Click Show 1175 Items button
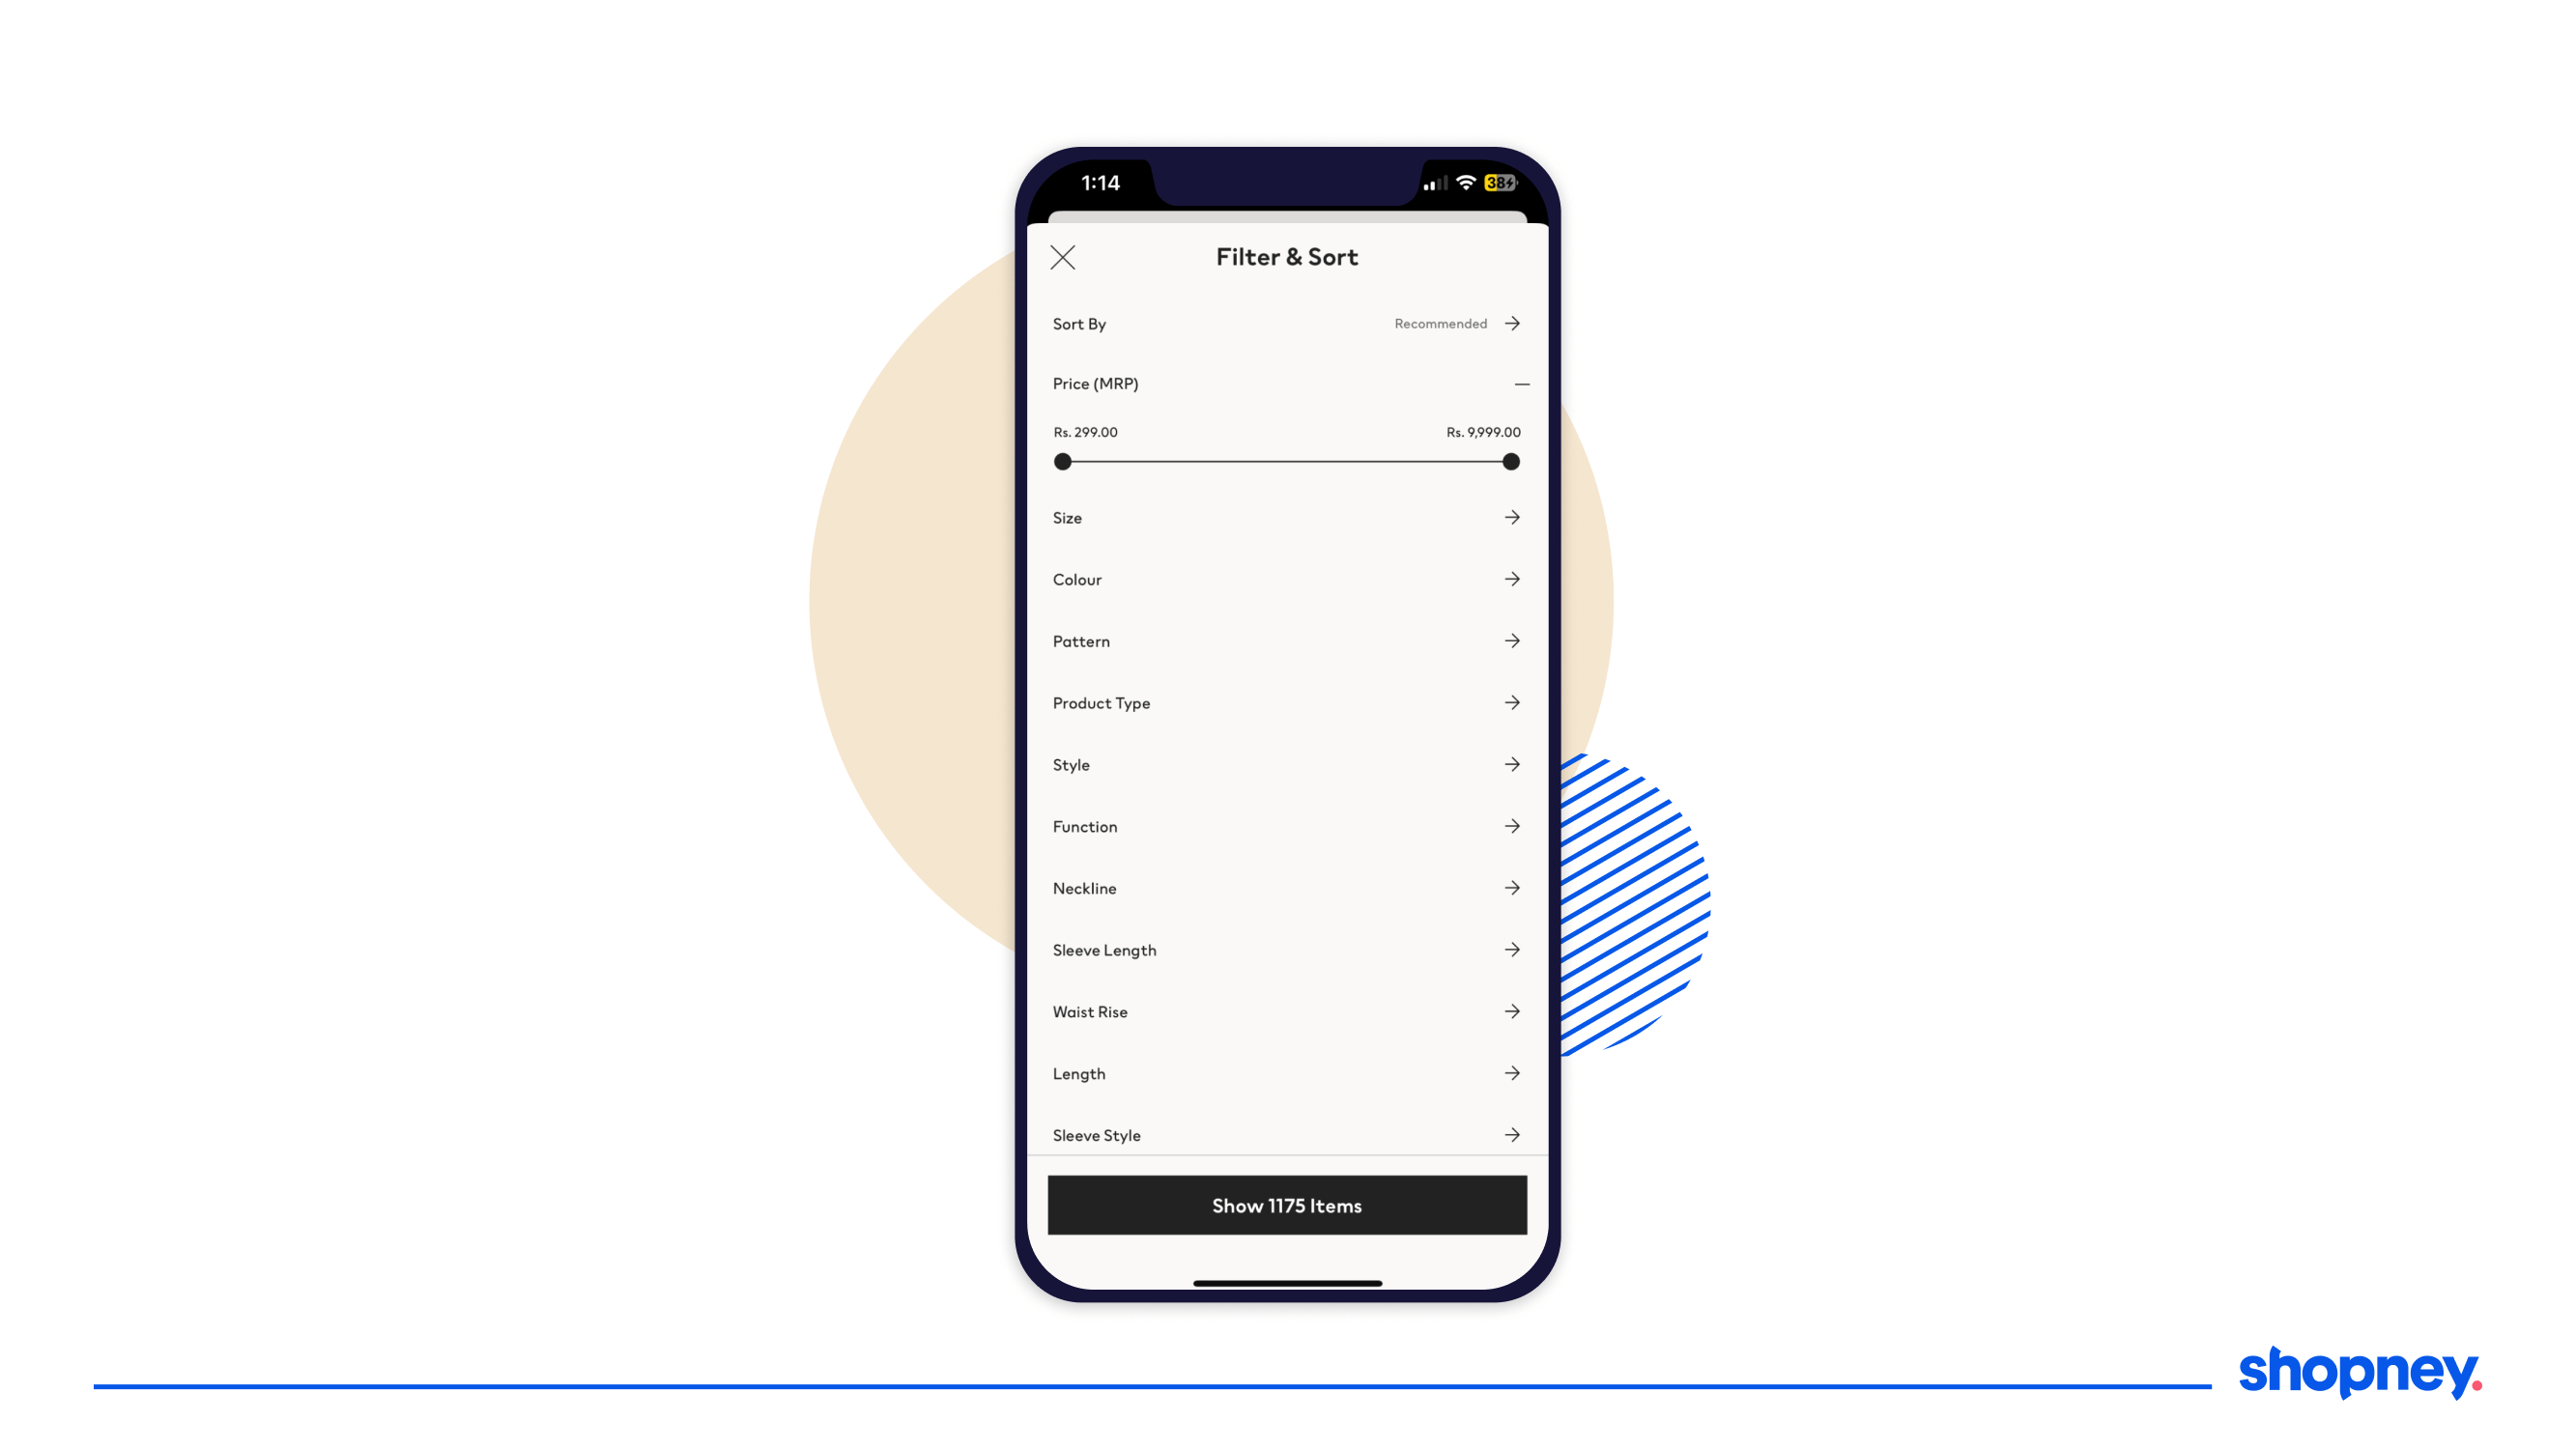The image size is (2576, 1450). point(1286,1205)
